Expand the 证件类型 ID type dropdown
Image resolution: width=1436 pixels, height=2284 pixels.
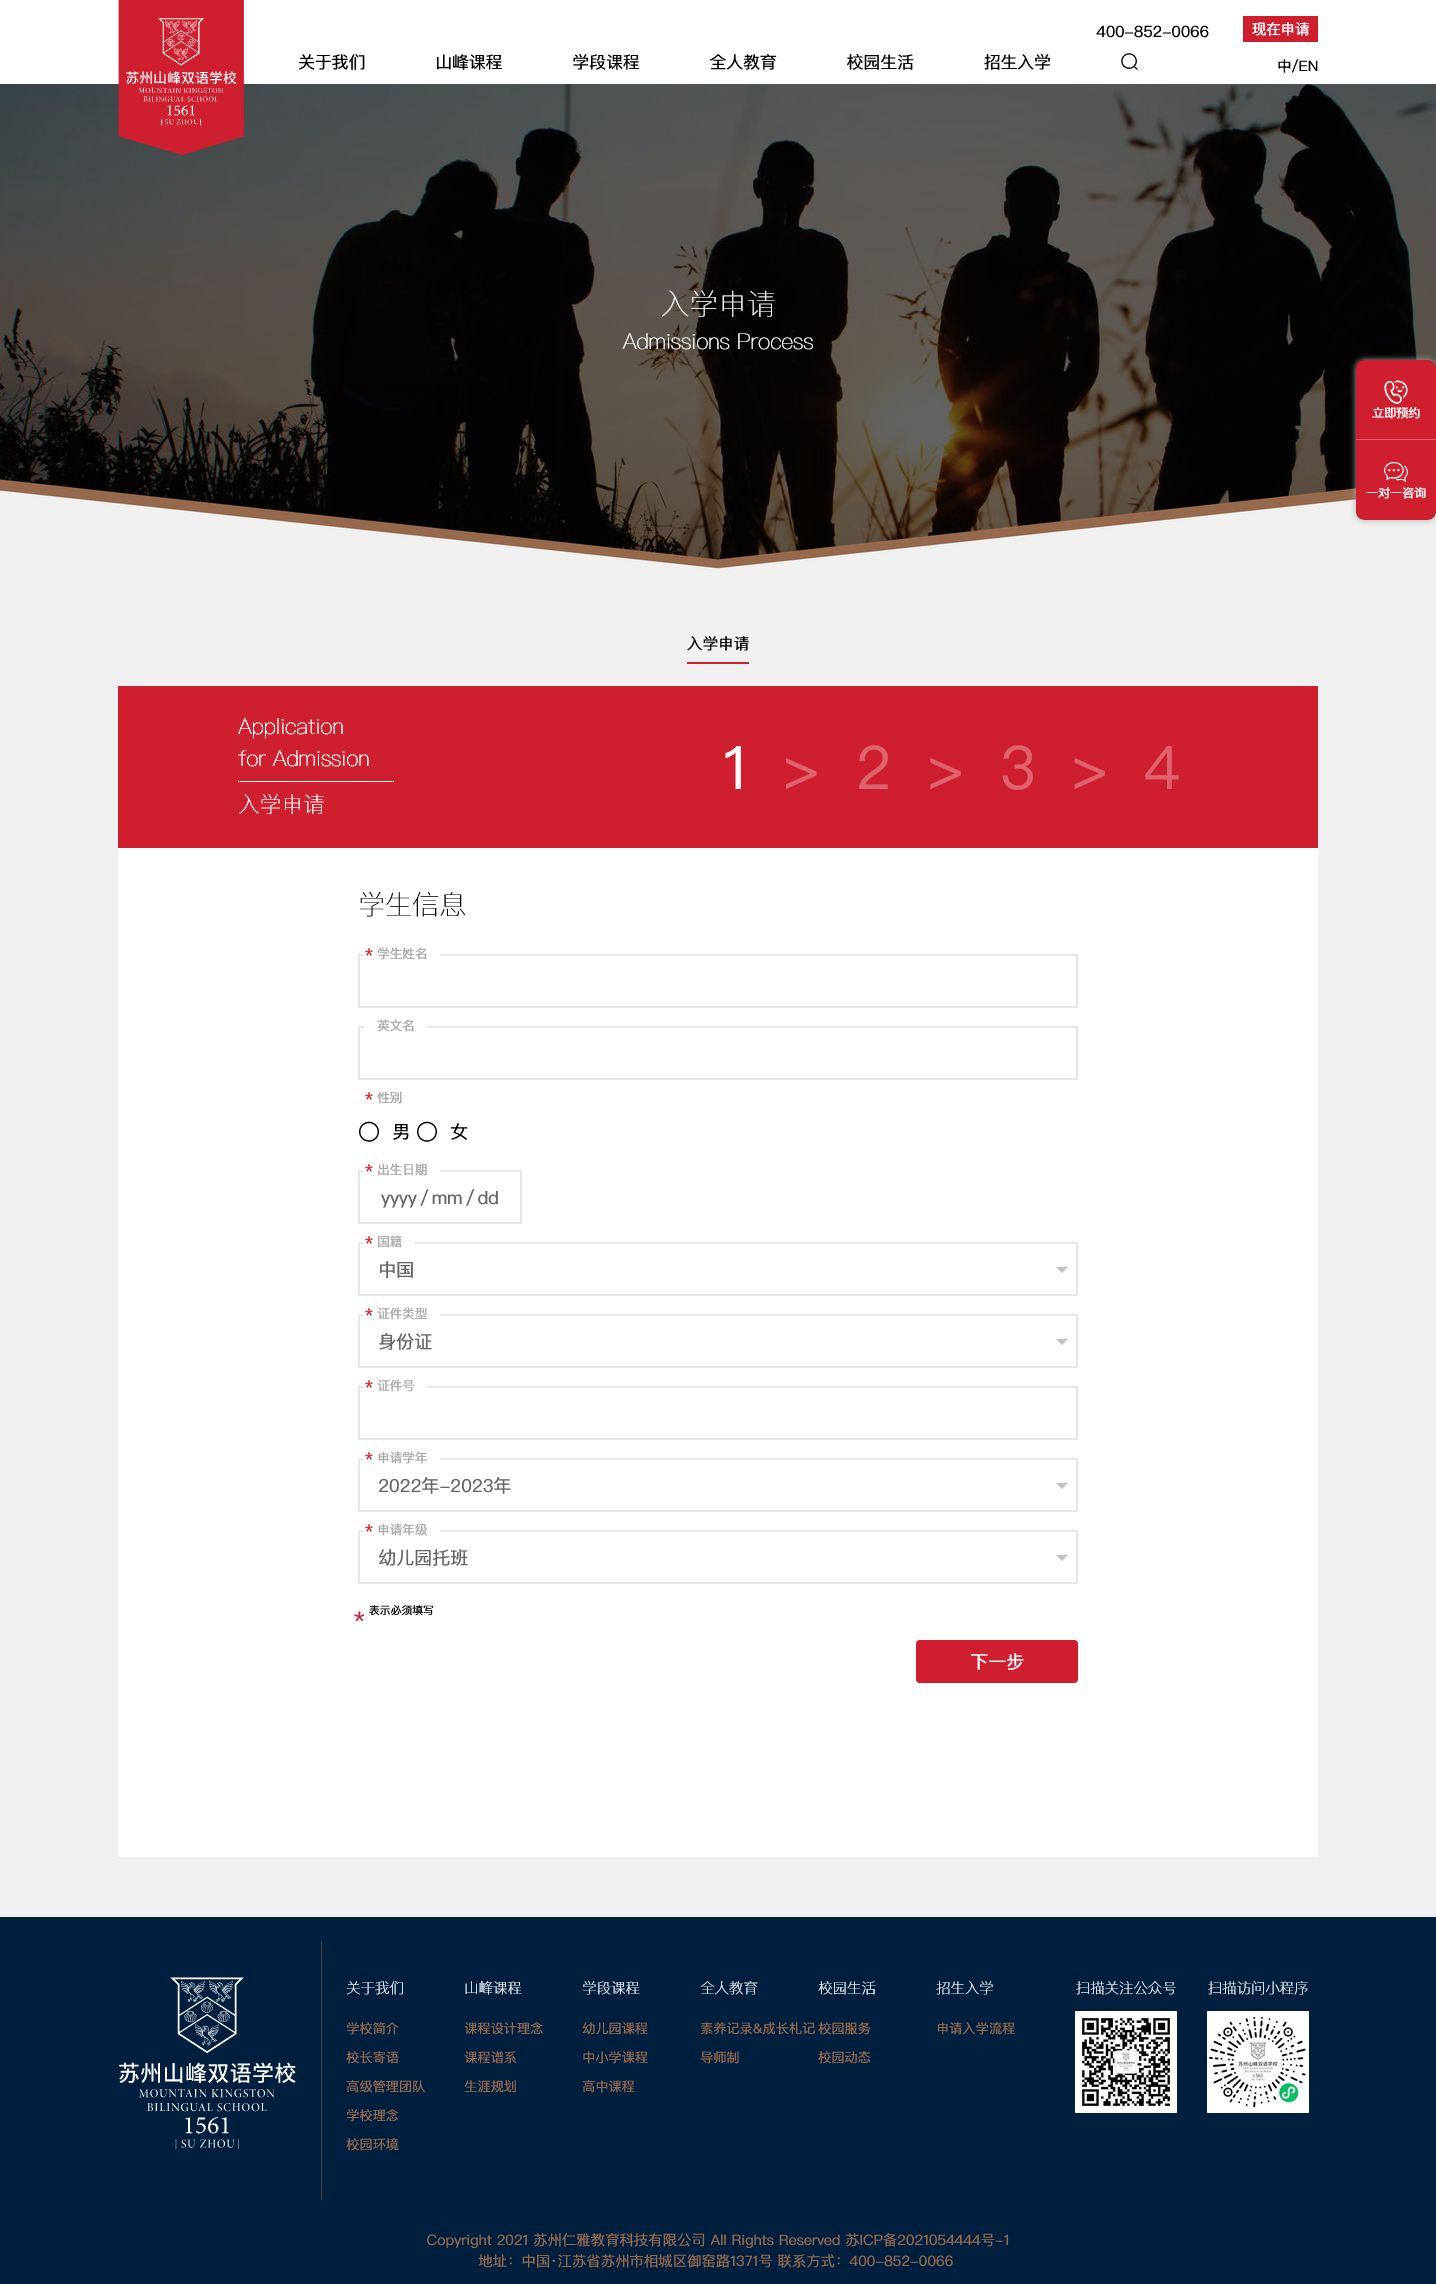tap(717, 1341)
